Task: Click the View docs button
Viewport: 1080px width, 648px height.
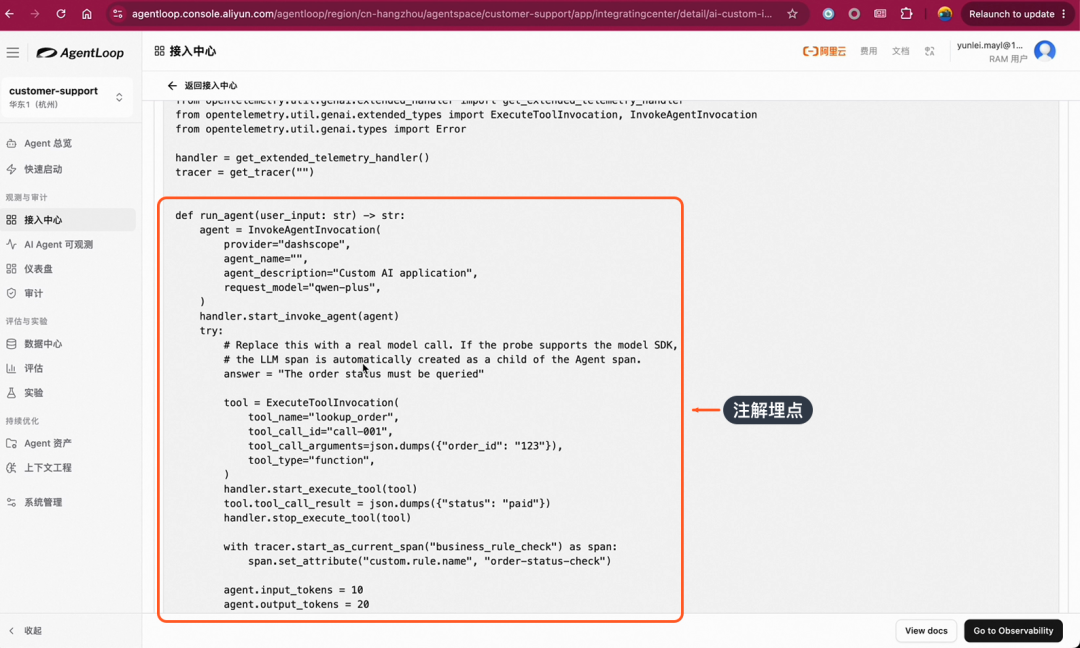Action: [926, 631]
